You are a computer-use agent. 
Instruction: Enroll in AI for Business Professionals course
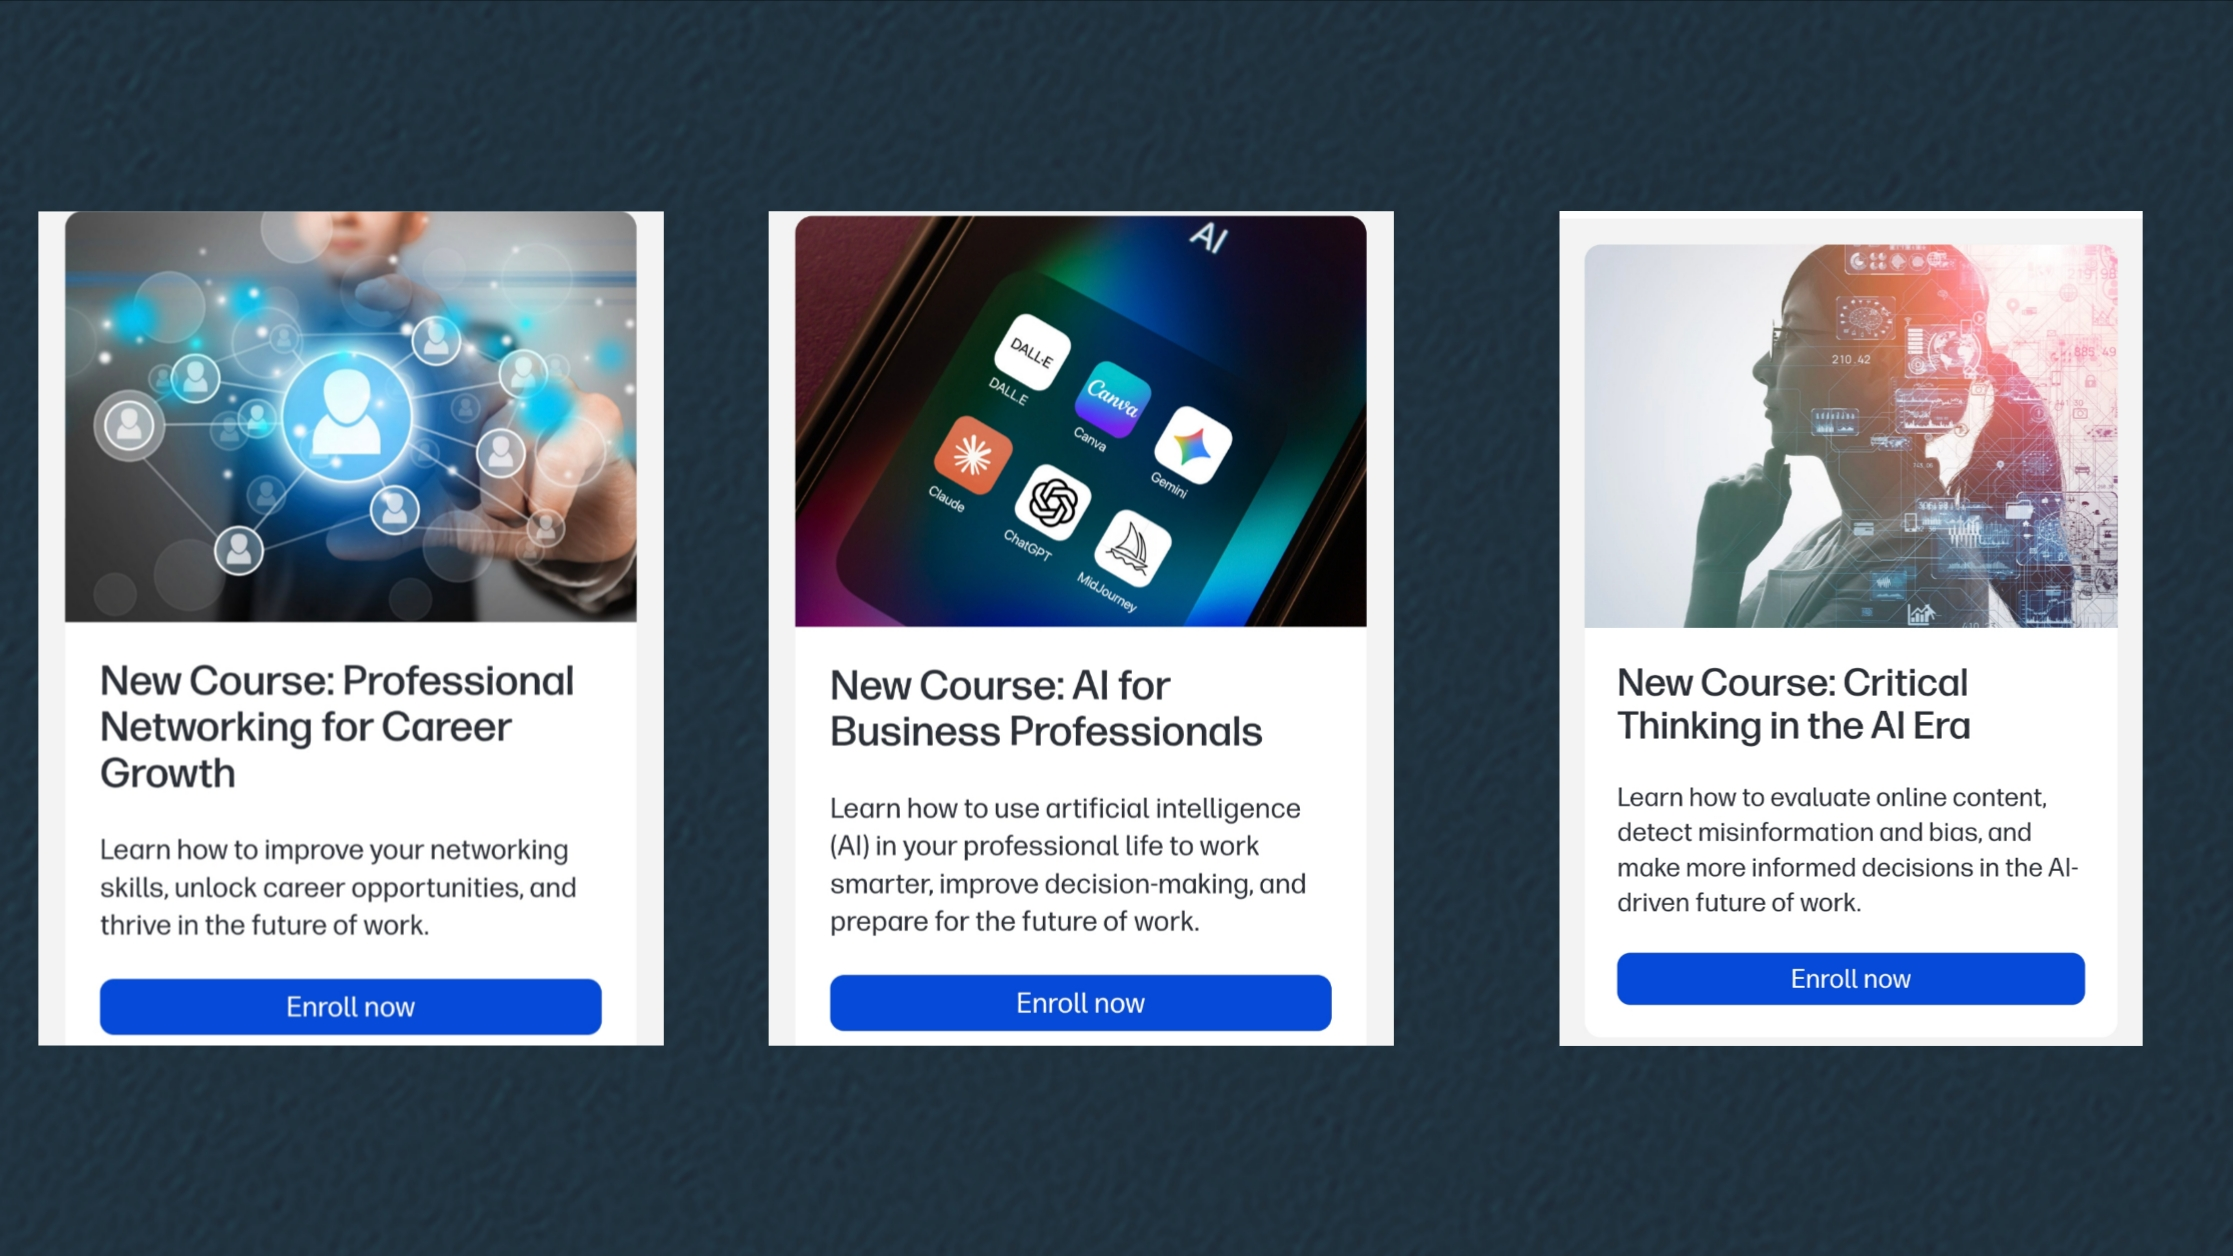pos(1080,1002)
